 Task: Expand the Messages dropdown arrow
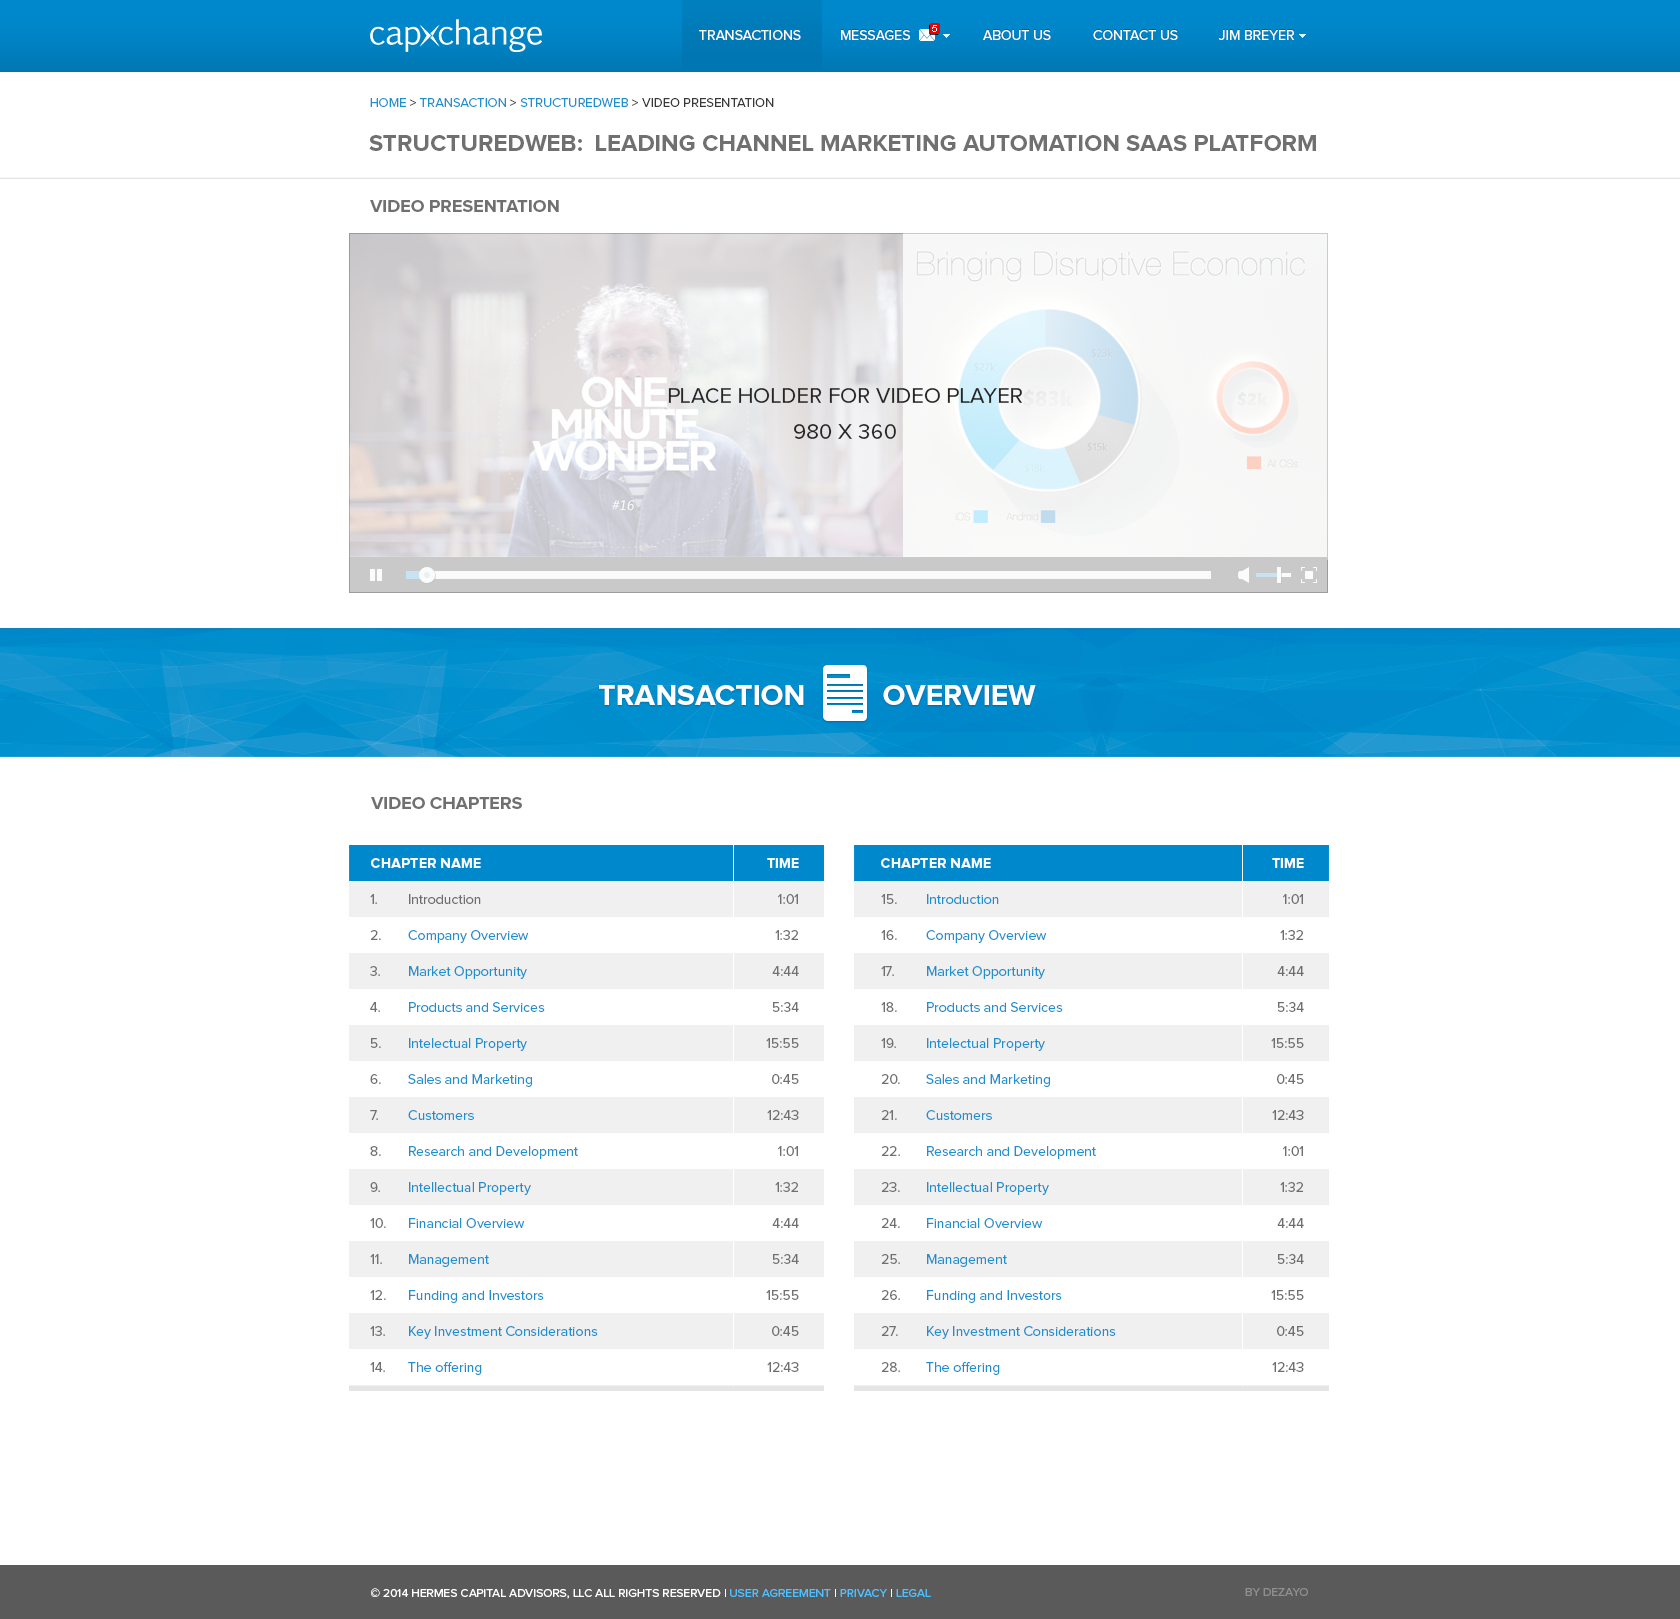(x=947, y=36)
